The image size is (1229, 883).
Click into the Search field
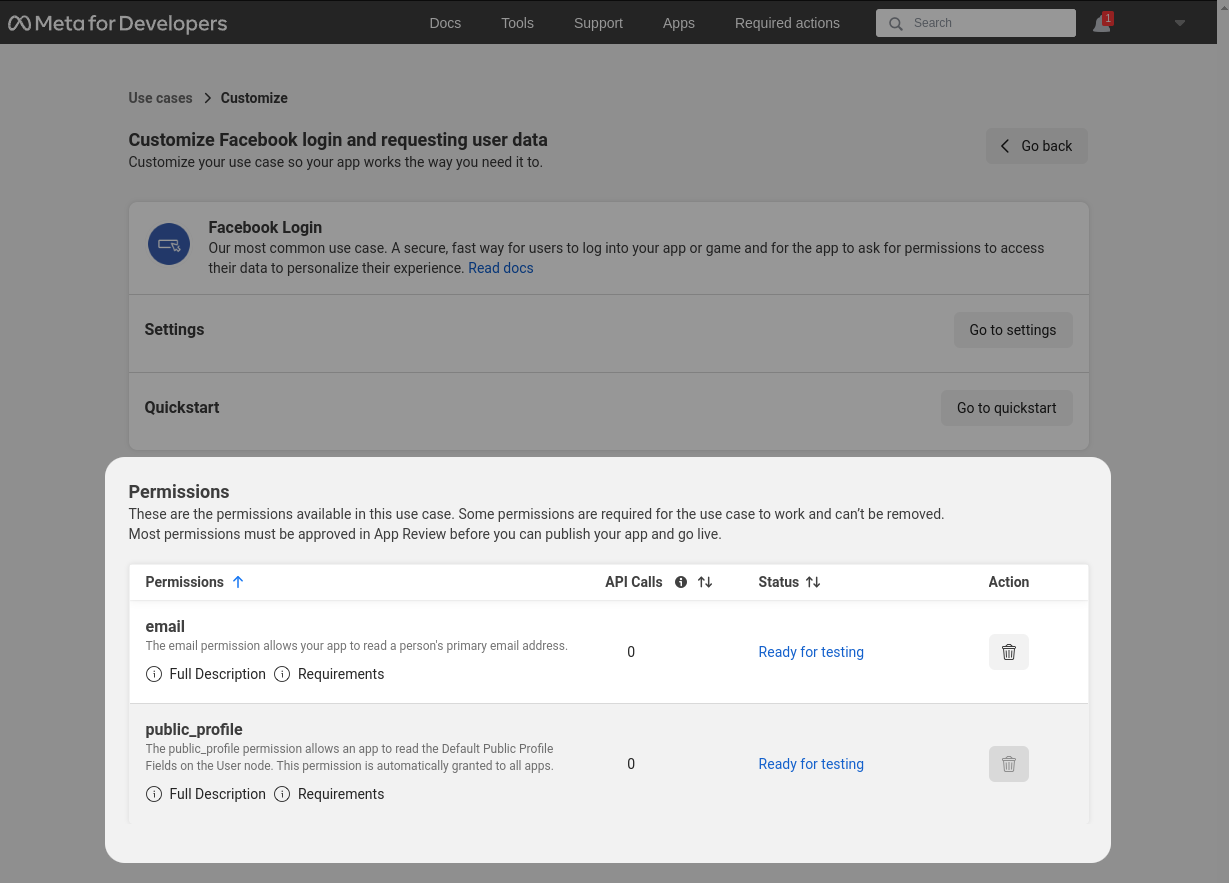(975, 22)
